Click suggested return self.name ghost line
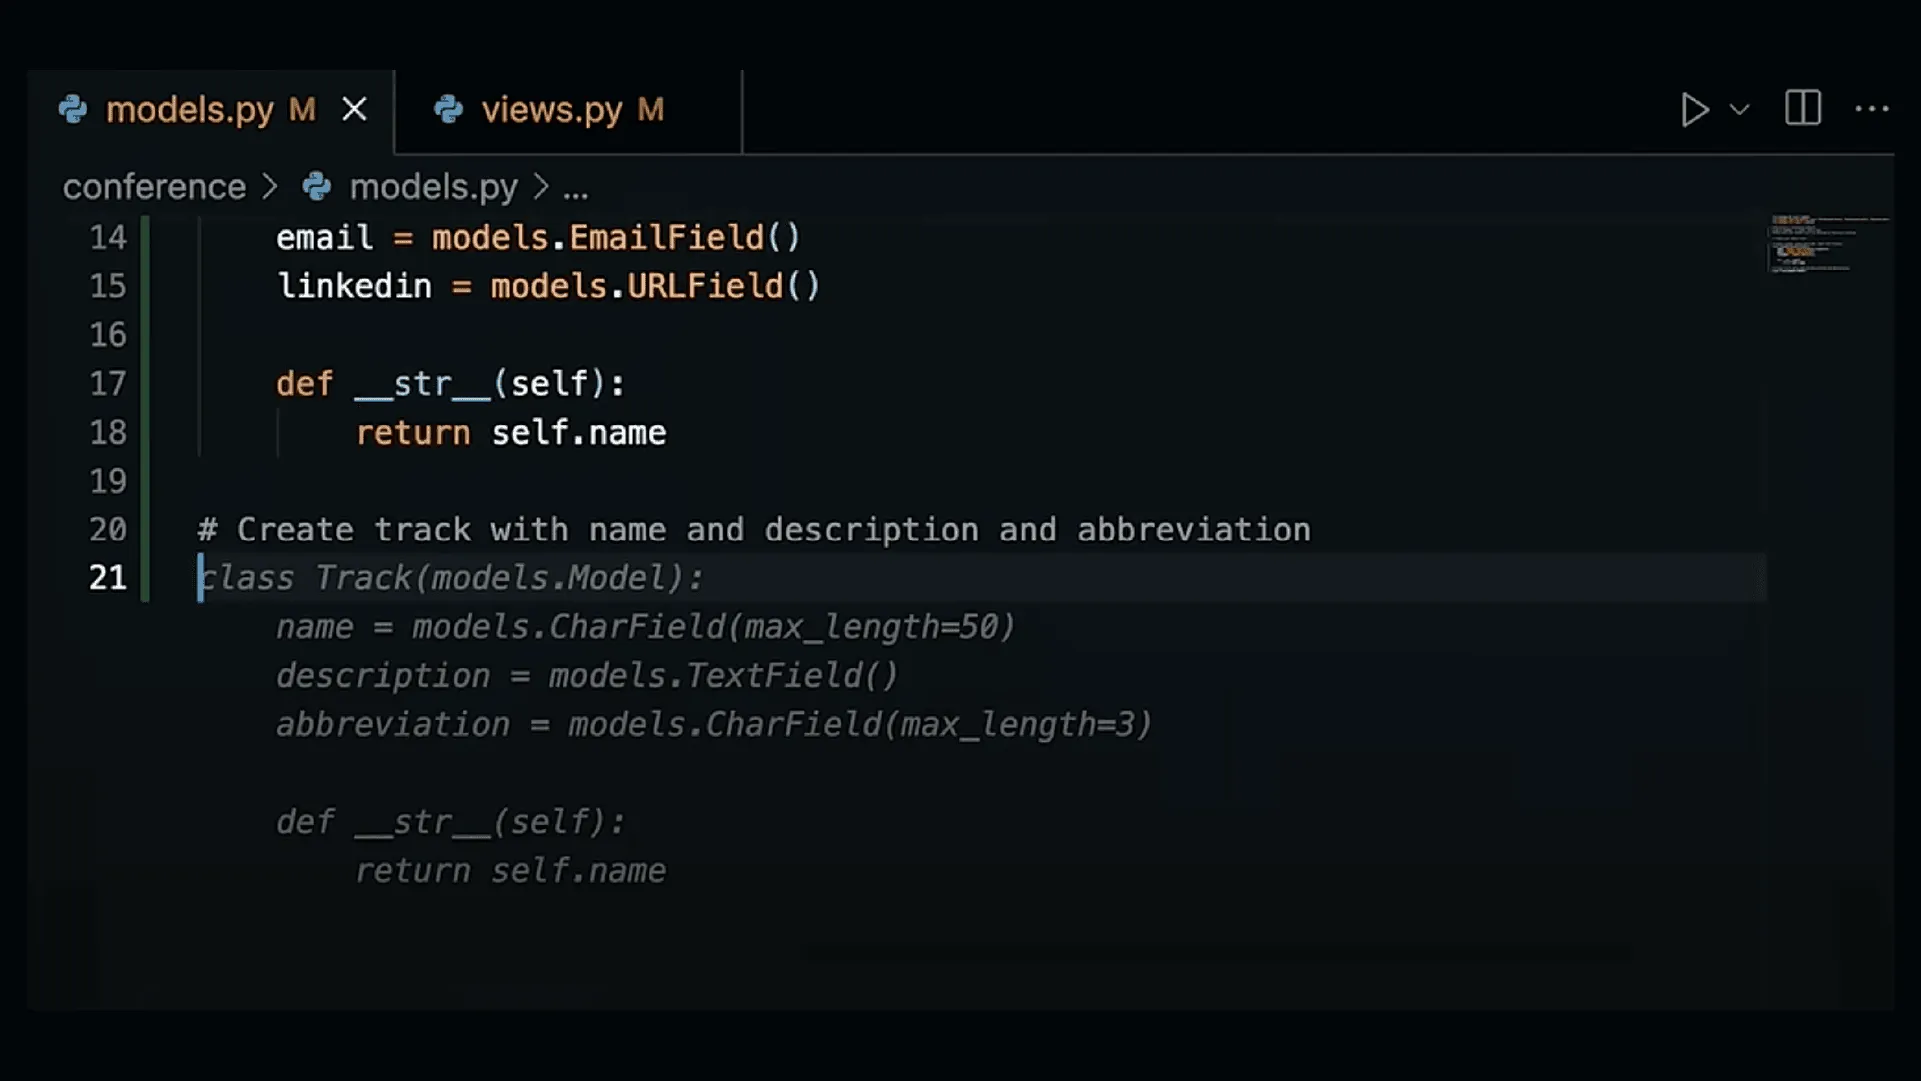The height and width of the screenshot is (1081, 1921). coord(511,871)
